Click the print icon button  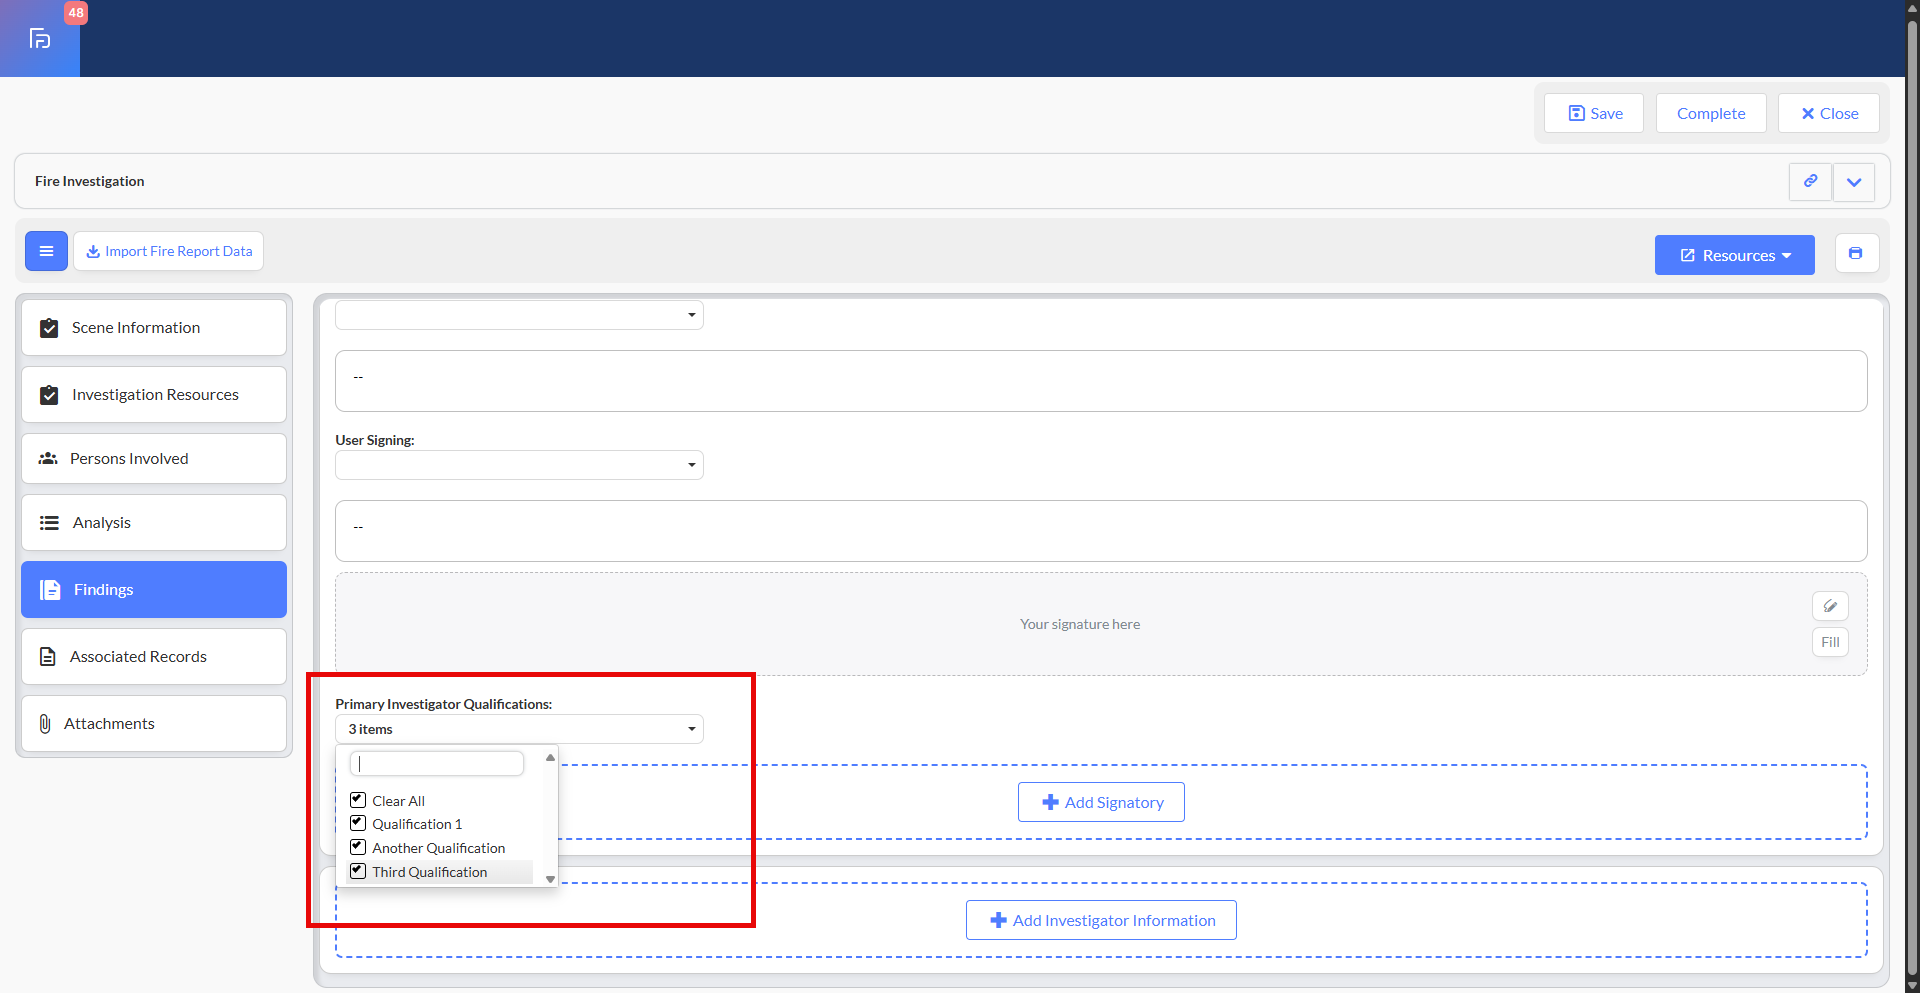[x=1856, y=254]
